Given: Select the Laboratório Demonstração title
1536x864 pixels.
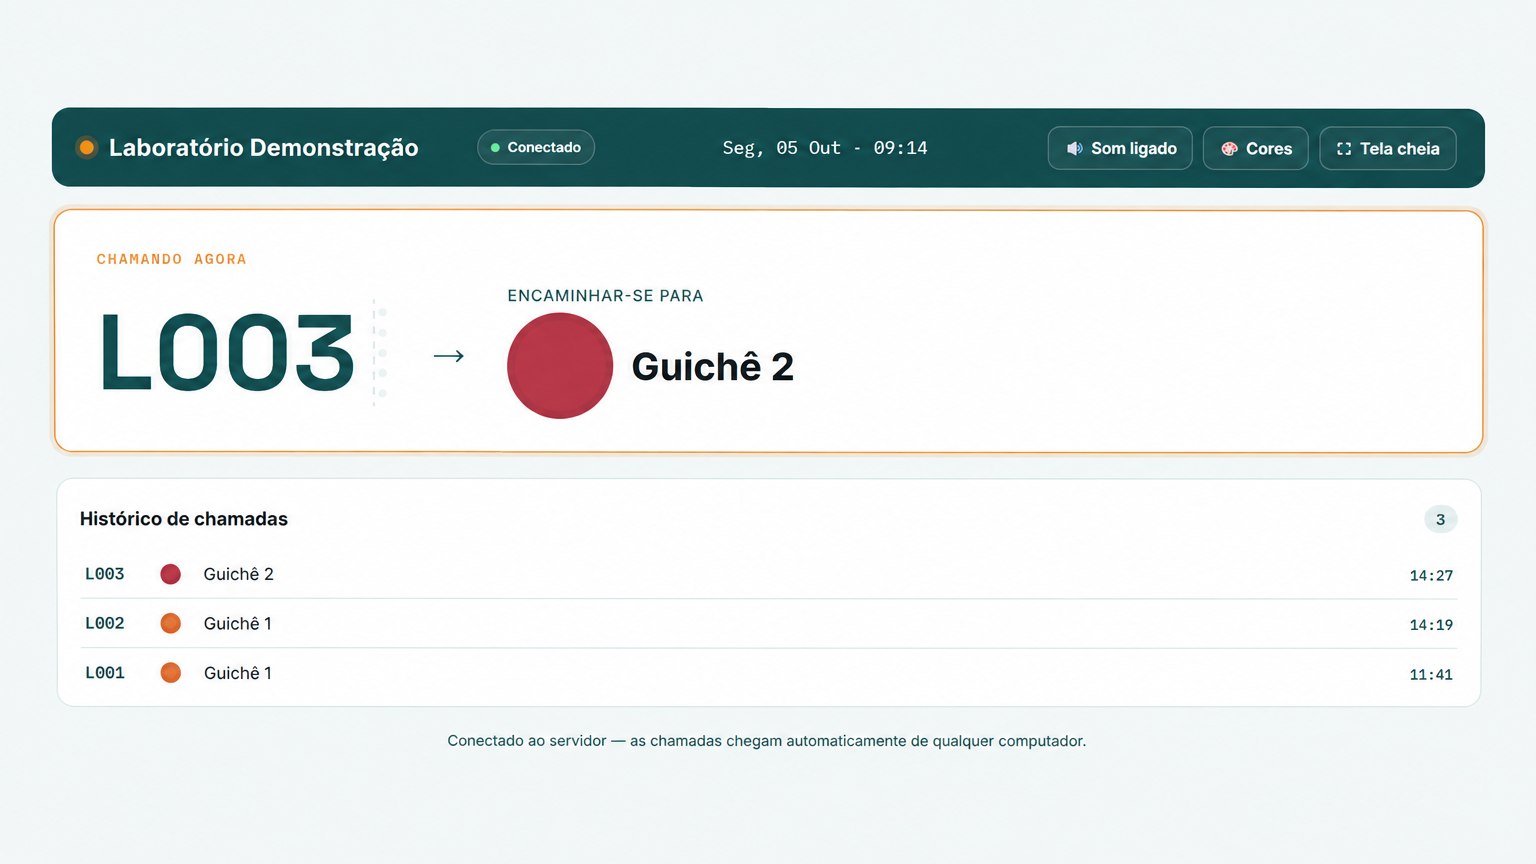Looking at the screenshot, I should pos(264,148).
